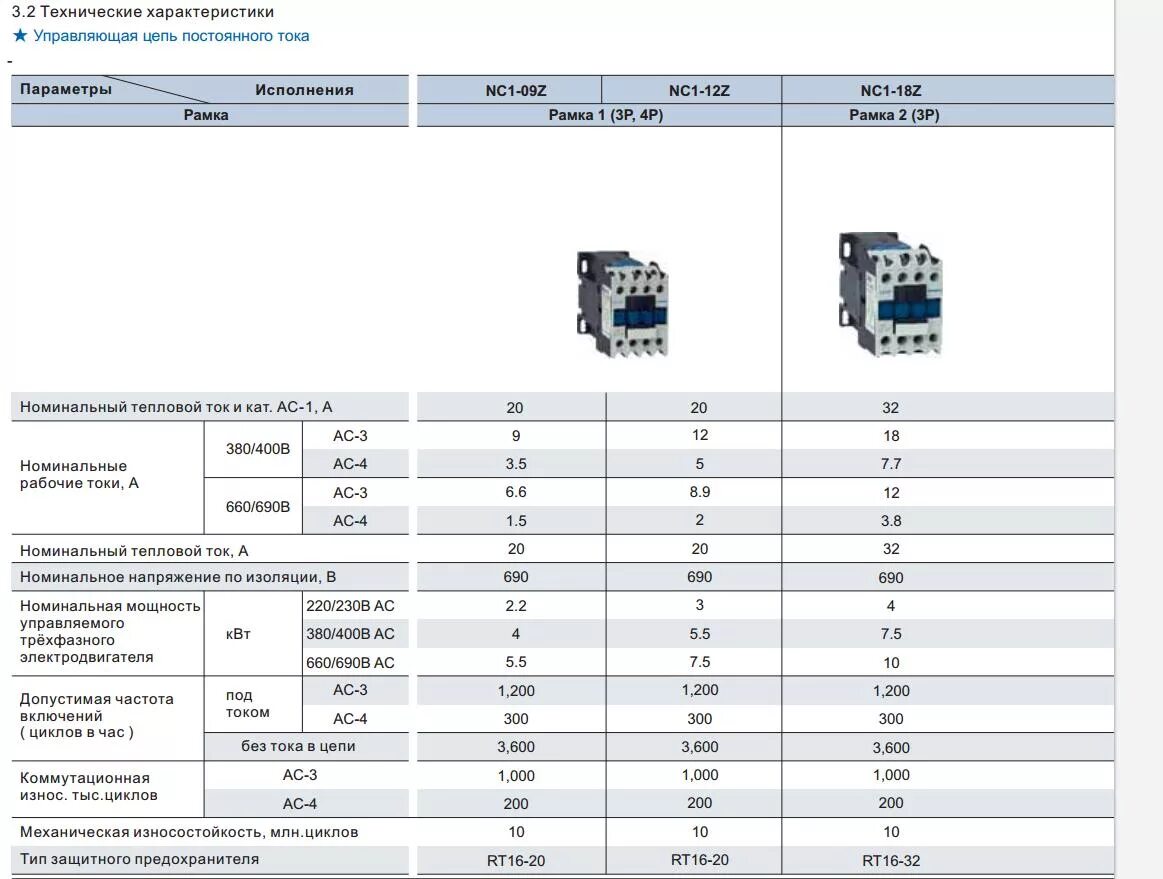Click 1,200 value under NC1-09Z

(515, 691)
